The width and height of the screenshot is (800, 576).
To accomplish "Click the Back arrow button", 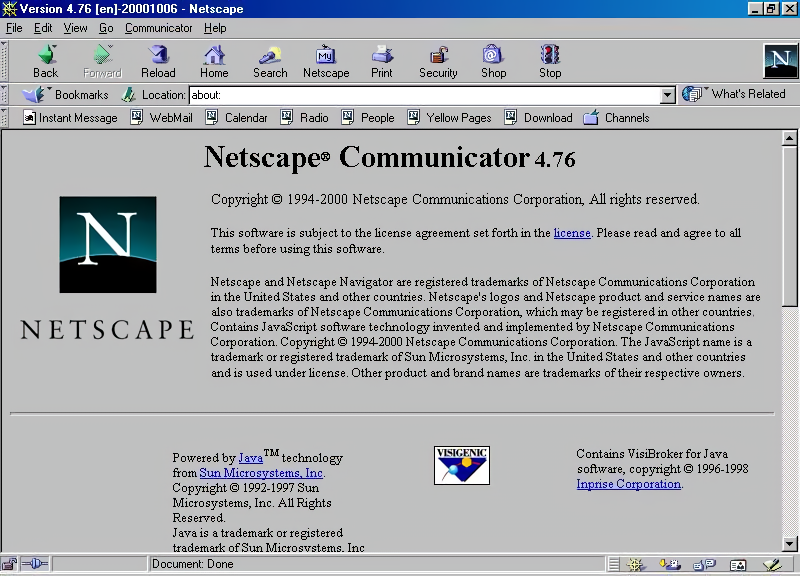I will point(46,60).
